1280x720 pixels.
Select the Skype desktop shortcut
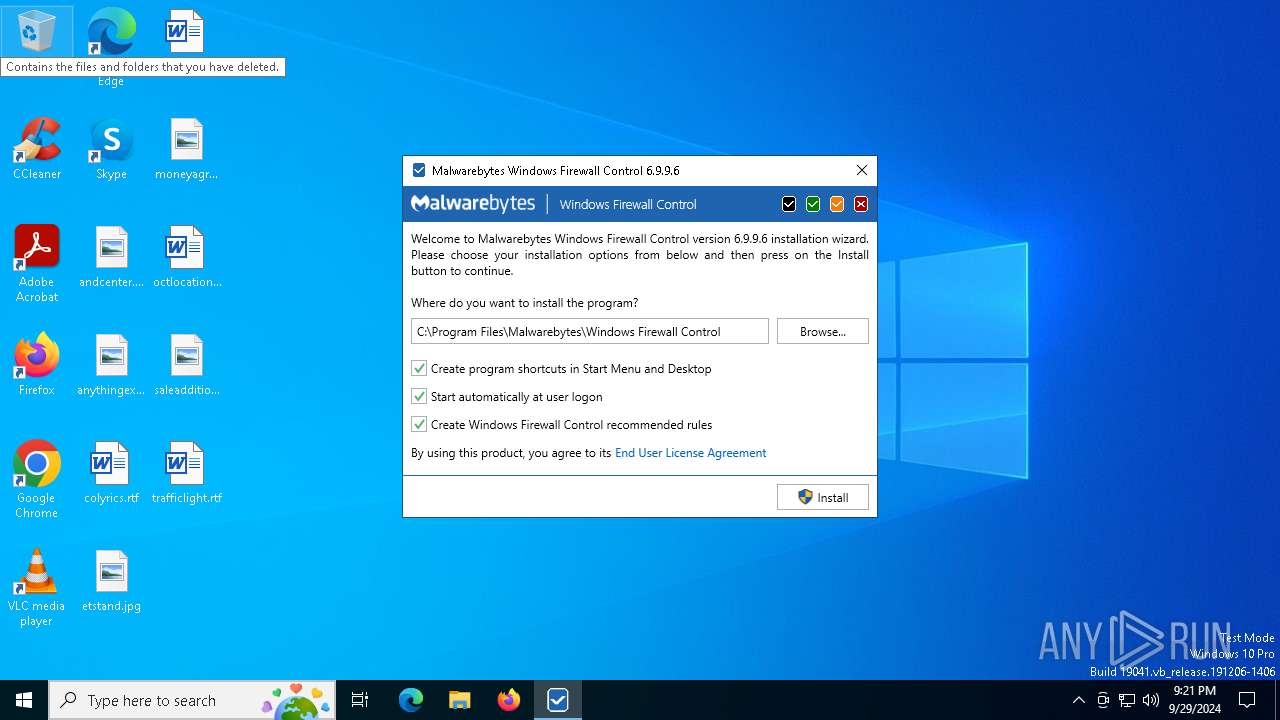111,150
